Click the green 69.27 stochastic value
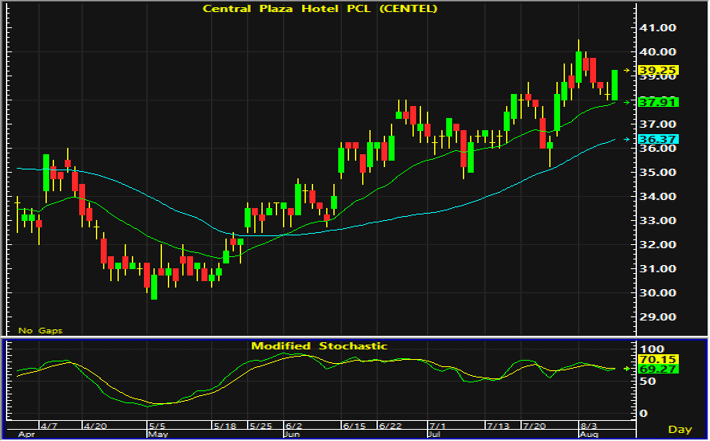Viewport: 710px width, 441px height. tap(658, 369)
